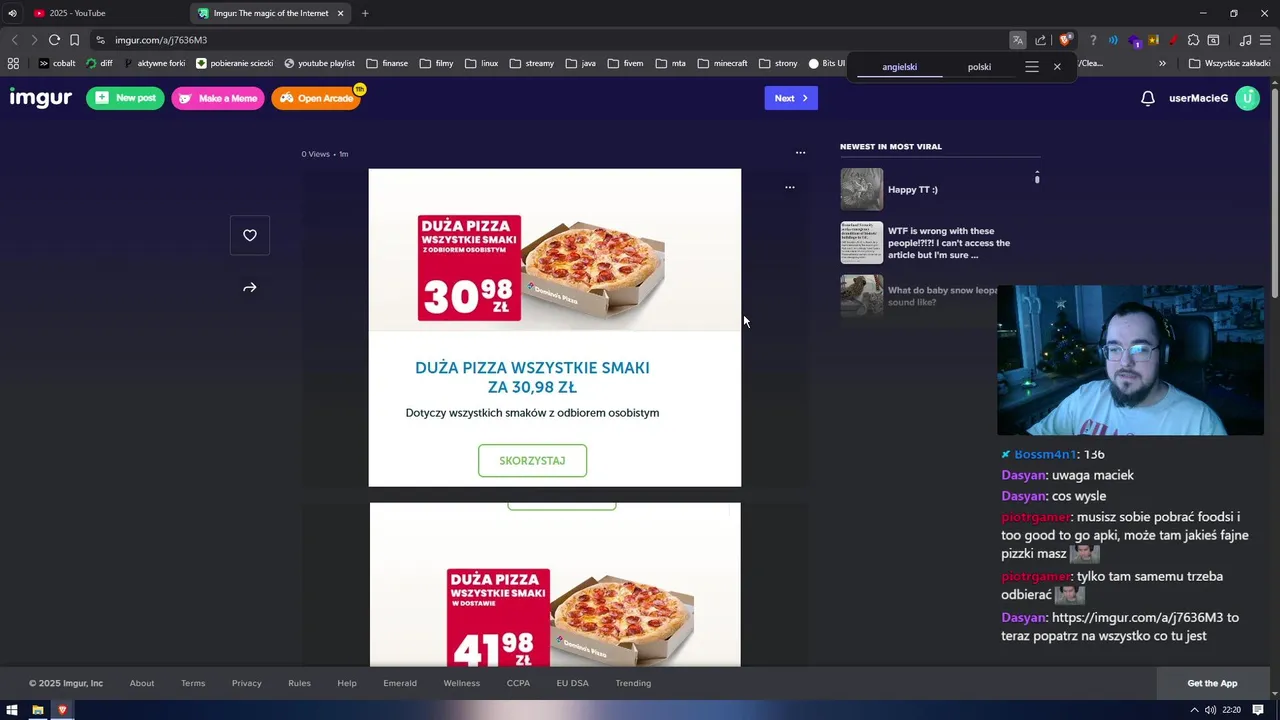1280x720 pixels.
Task: Go back to the previous page
Action: pyautogui.click(x=14, y=40)
